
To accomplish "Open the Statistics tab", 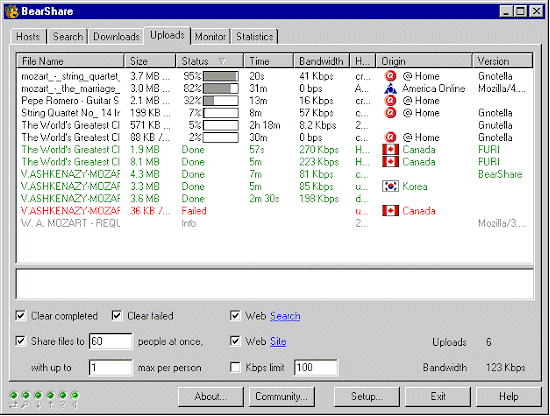I will pyautogui.click(x=255, y=36).
